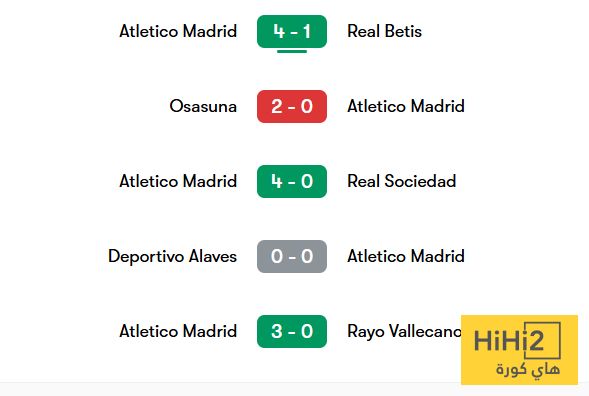589x396 pixels.
Task: Open the Real Sociedad team link
Action: click(402, 181)
